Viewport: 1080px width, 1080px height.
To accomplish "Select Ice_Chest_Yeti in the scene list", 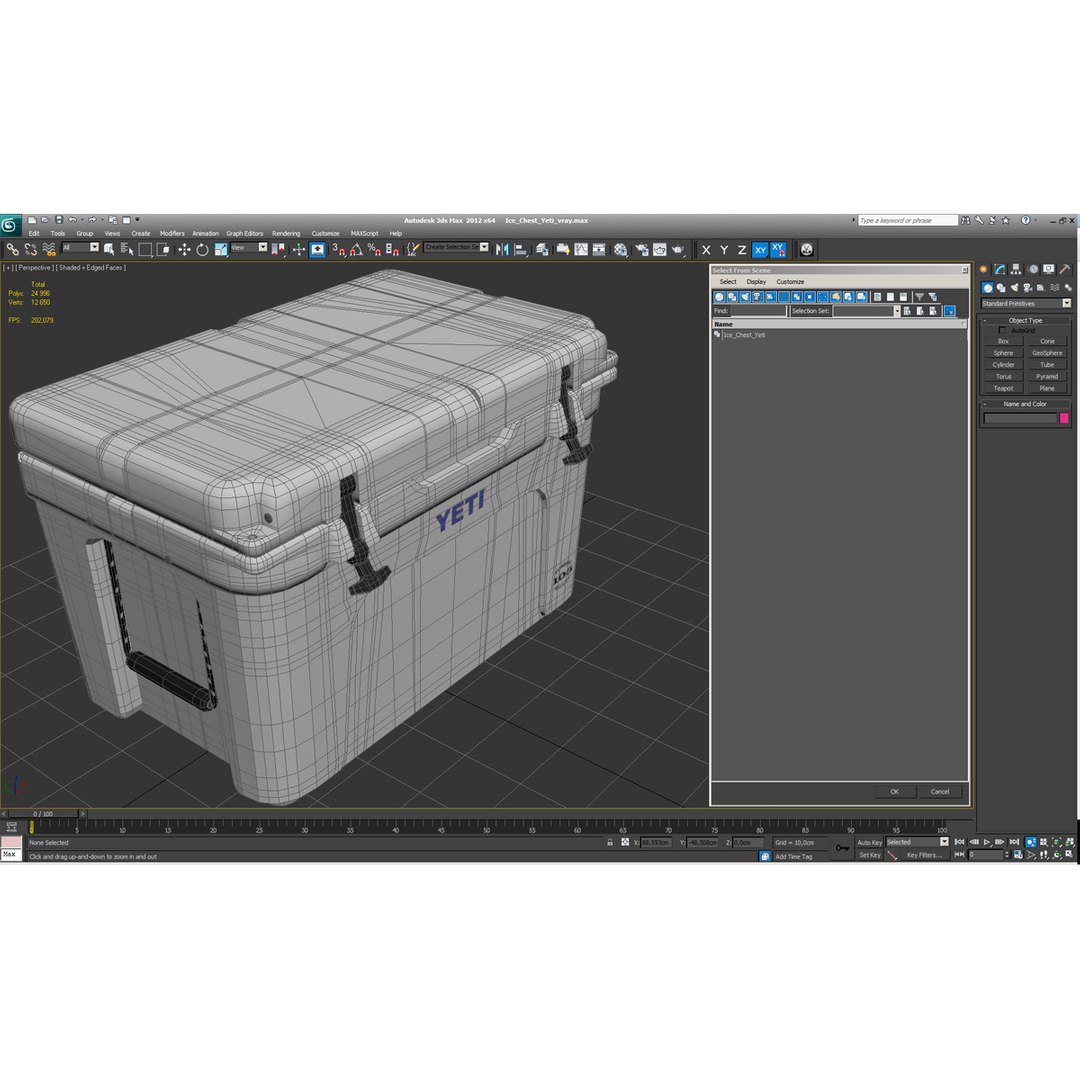I will 744,335.
